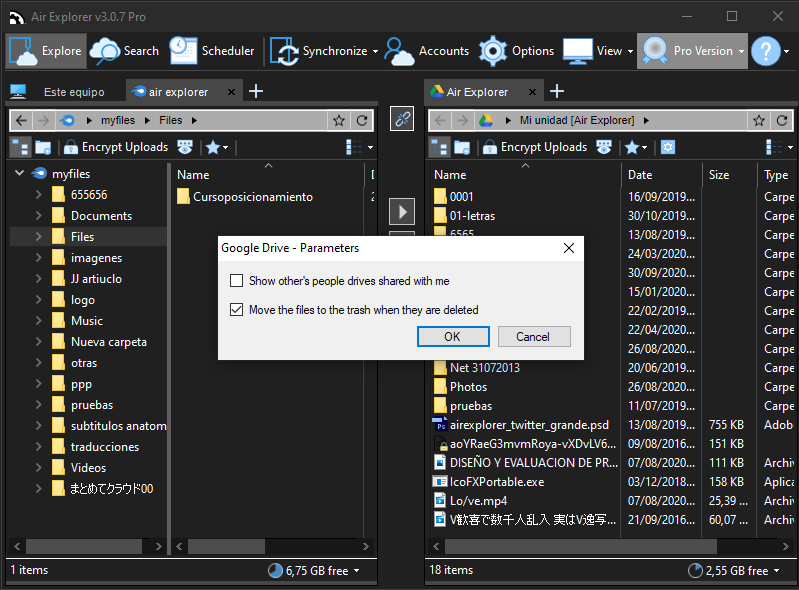Select the Cursoposicionamiento folder
This screenshot has width=799, height=590.
[x=245, y=197]
